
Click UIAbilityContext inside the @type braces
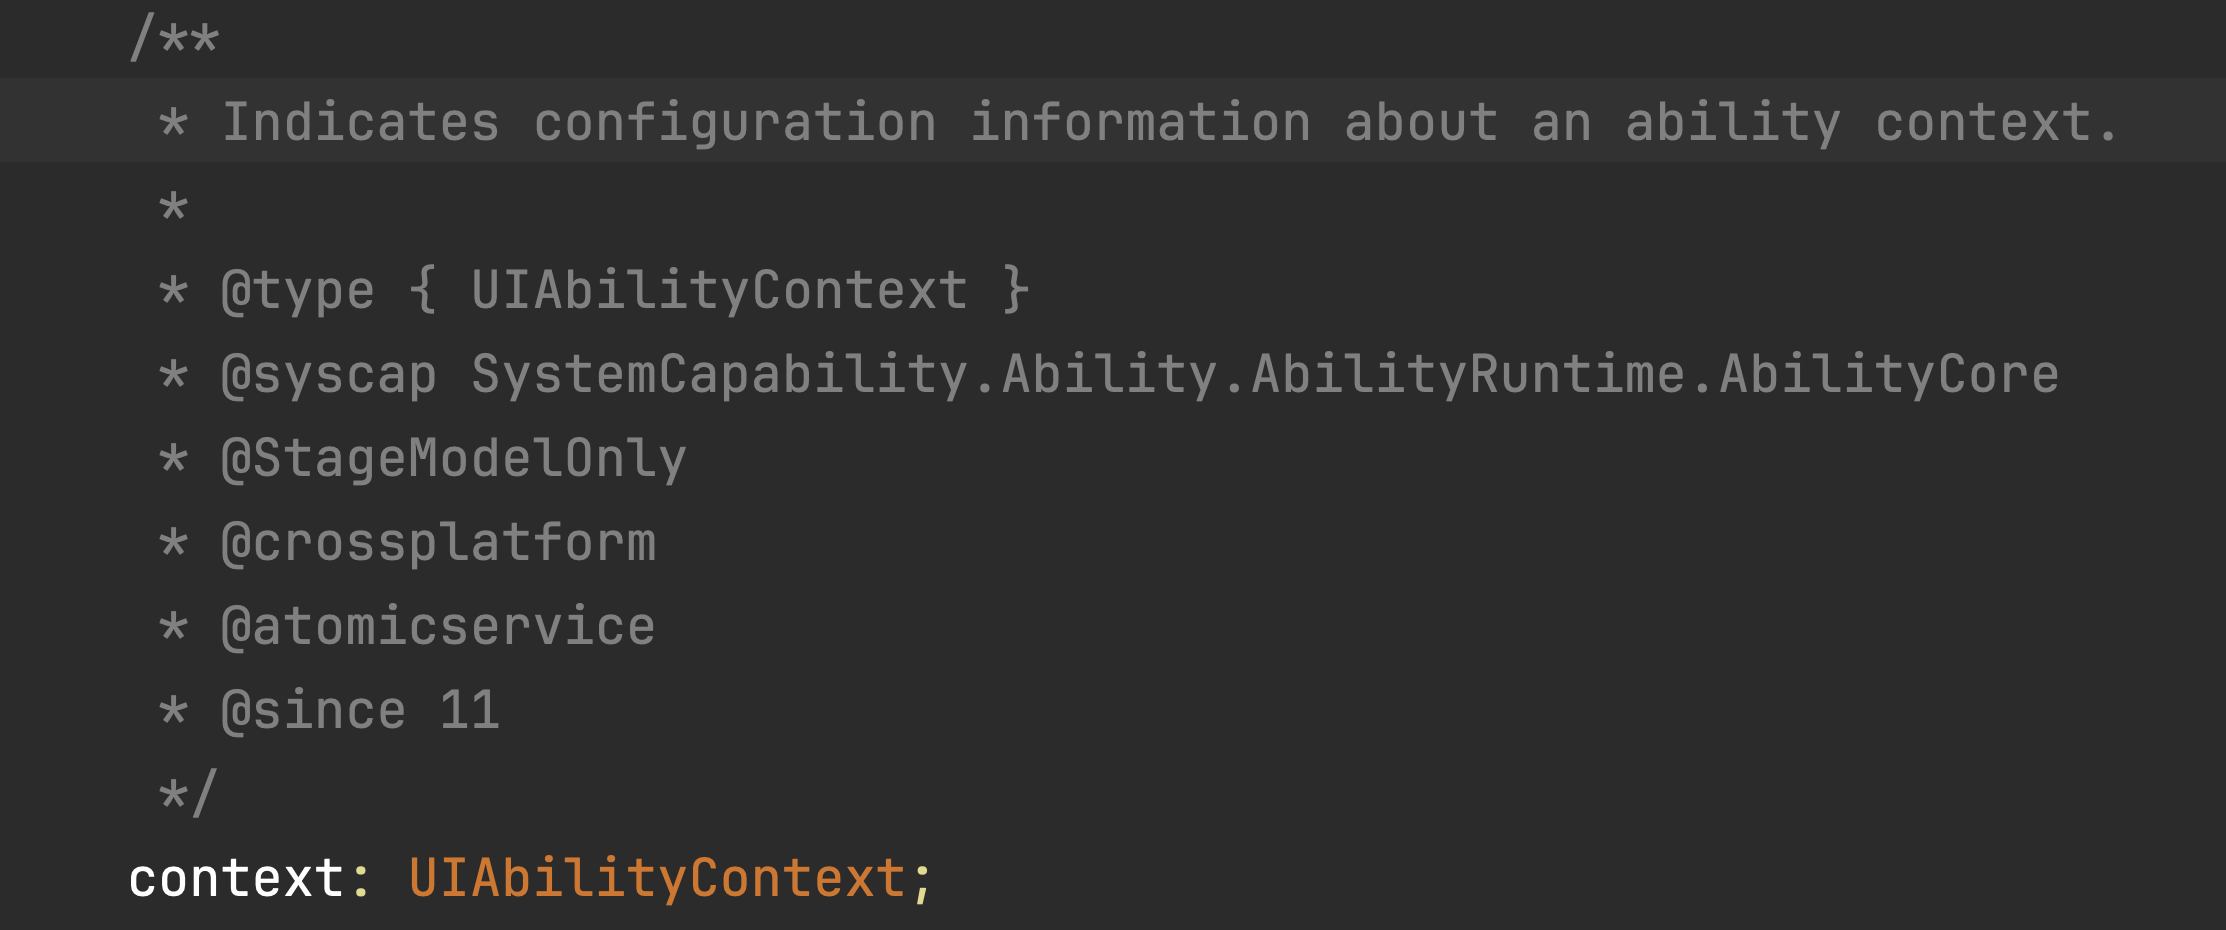(719, 292)
